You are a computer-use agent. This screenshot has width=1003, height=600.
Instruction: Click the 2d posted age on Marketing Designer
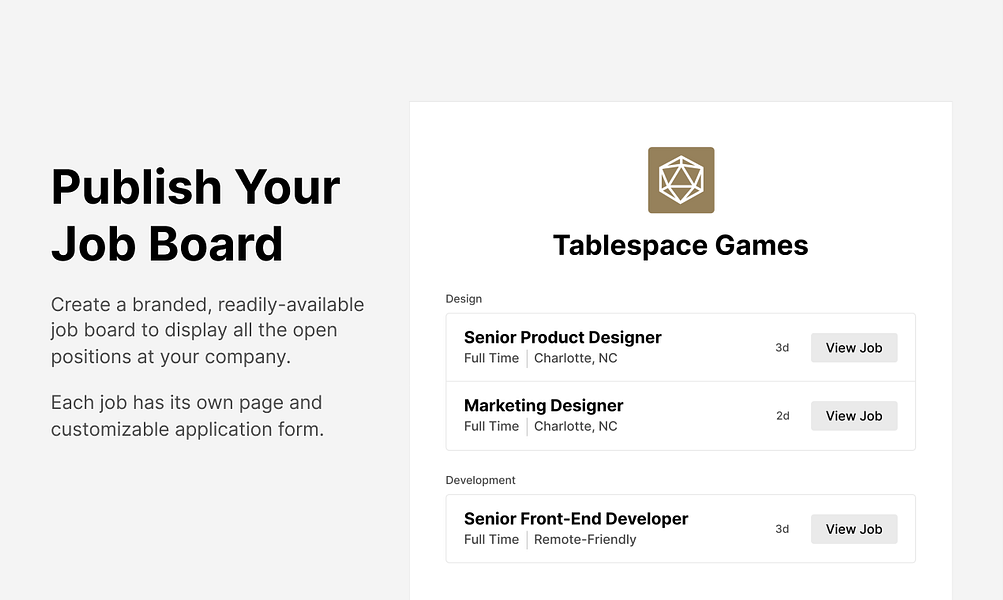782,416
